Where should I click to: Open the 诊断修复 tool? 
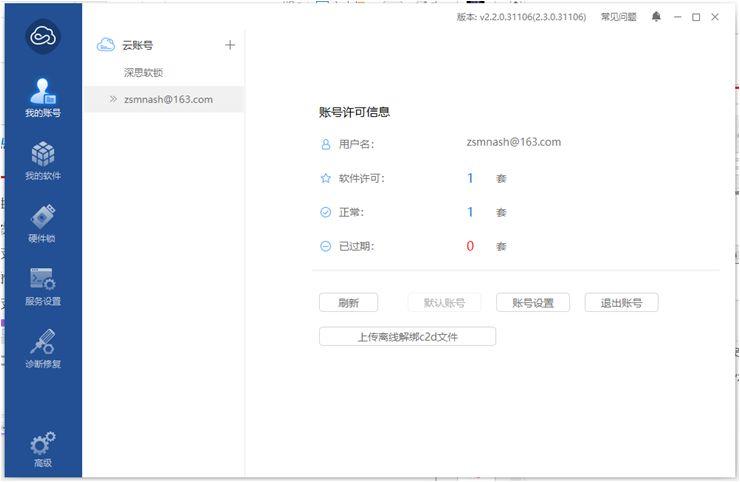point(43,349)
